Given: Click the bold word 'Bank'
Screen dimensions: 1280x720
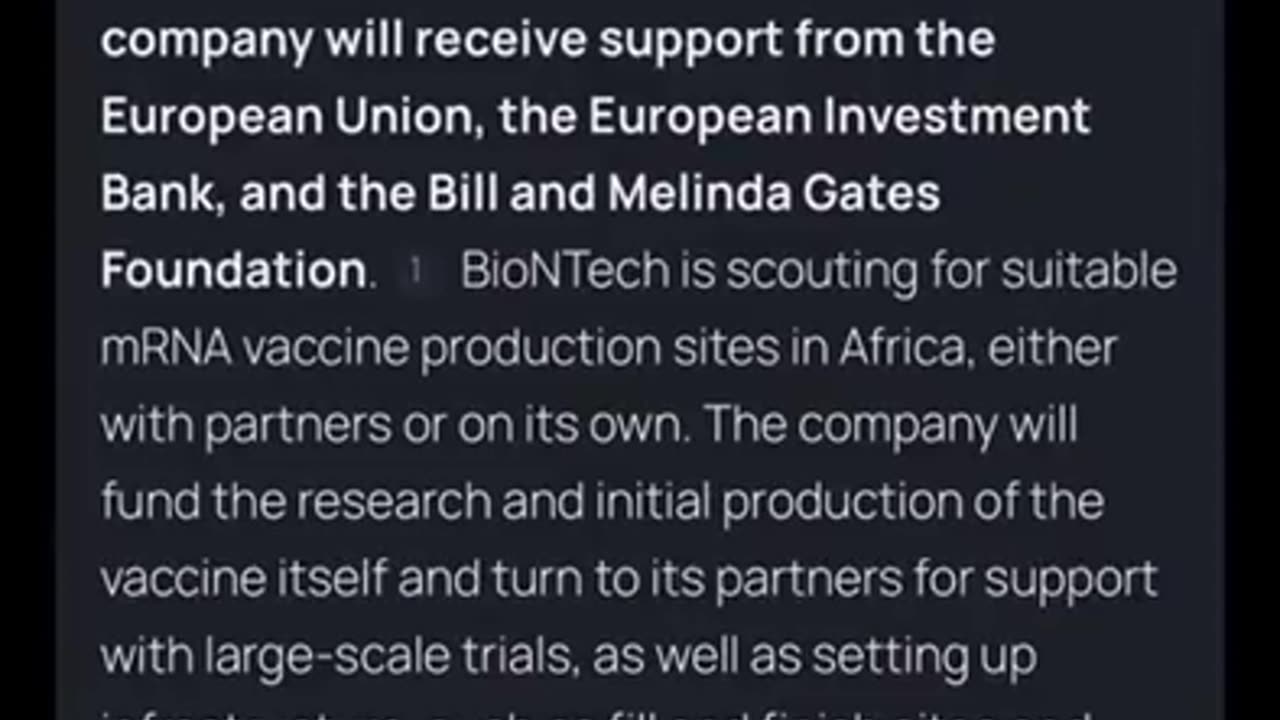Looking at the screenshot, I should (159, 193).
